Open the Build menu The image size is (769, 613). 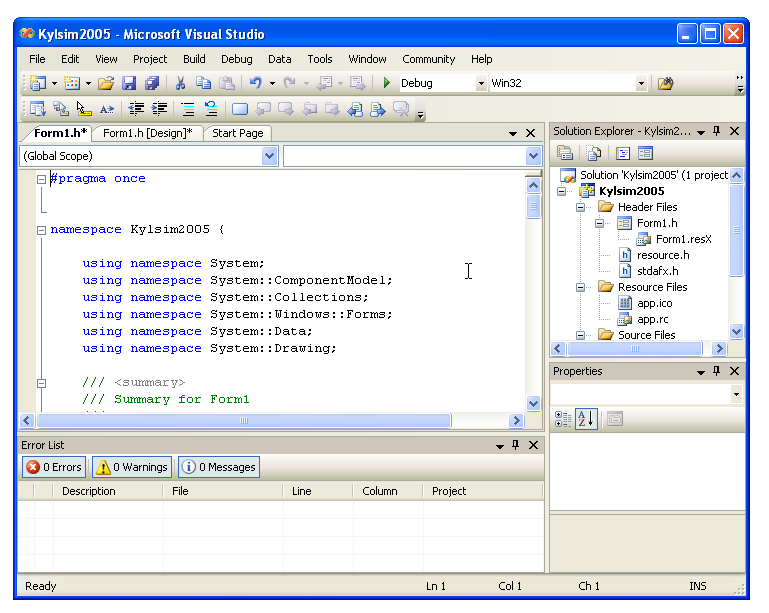[x=194, y=59]
